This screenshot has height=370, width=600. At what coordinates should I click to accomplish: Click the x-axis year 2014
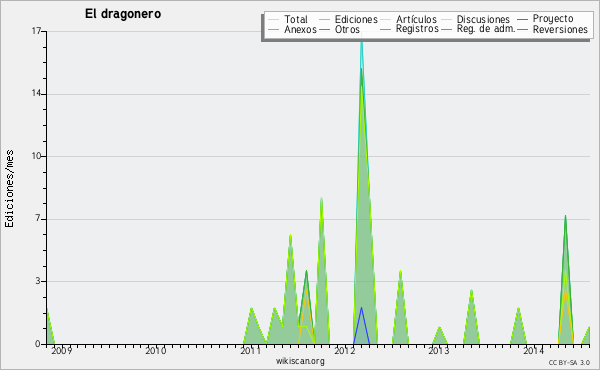pyautogui.click(x=533, y=350)
